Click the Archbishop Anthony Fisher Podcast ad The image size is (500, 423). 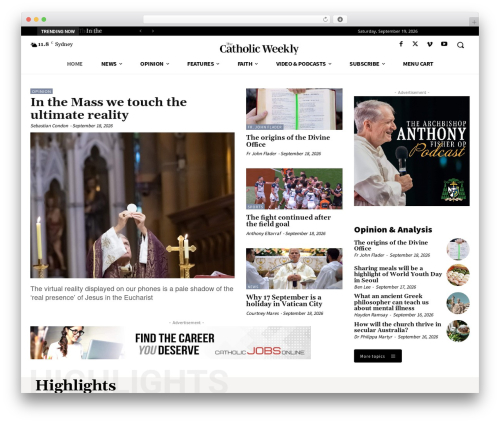[412, 151]
